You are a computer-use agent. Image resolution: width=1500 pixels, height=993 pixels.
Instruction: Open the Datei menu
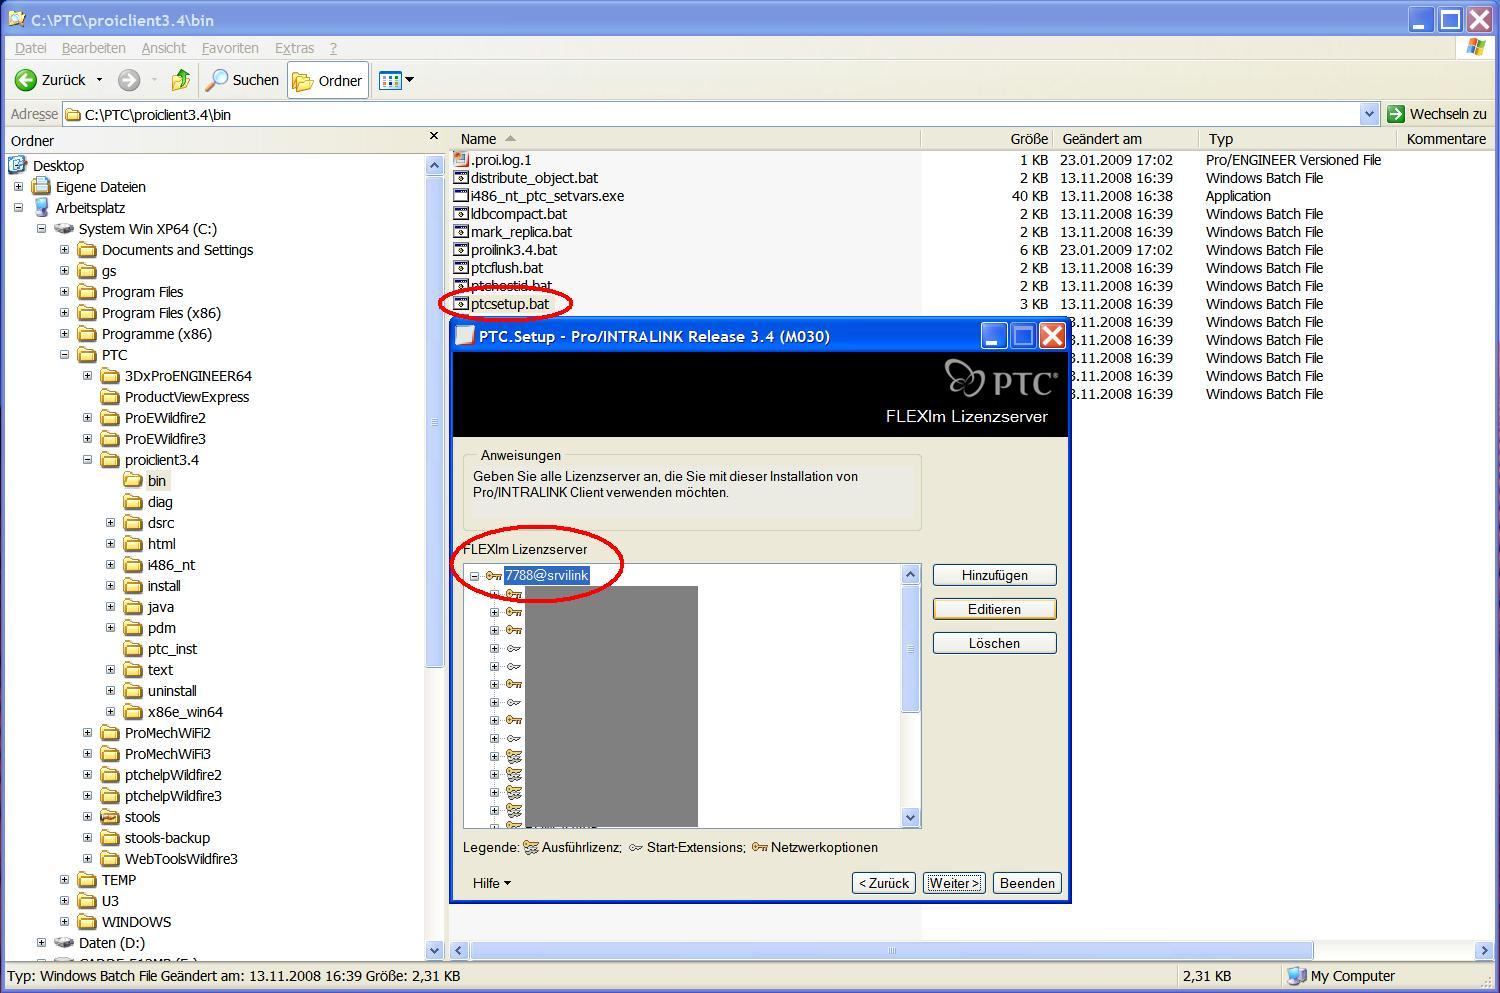(30, 48)
